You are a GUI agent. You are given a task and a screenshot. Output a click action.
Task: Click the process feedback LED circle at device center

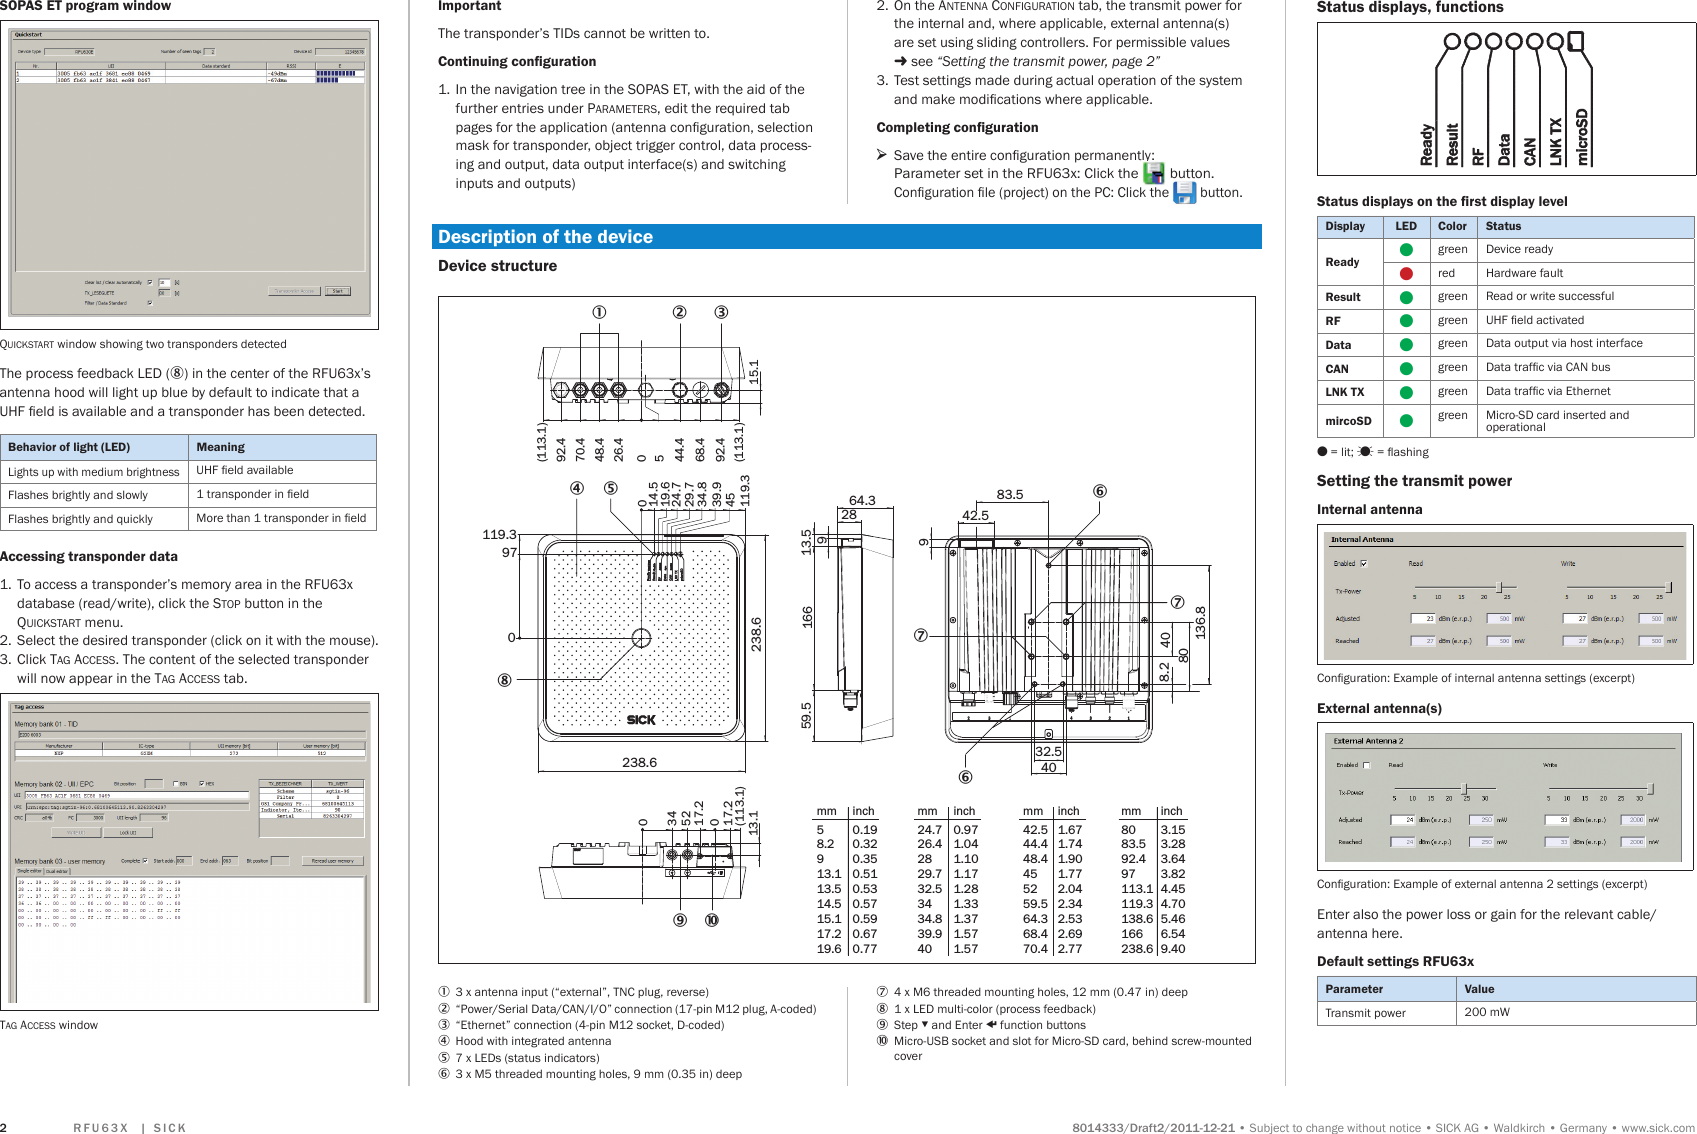coord(641,638)
